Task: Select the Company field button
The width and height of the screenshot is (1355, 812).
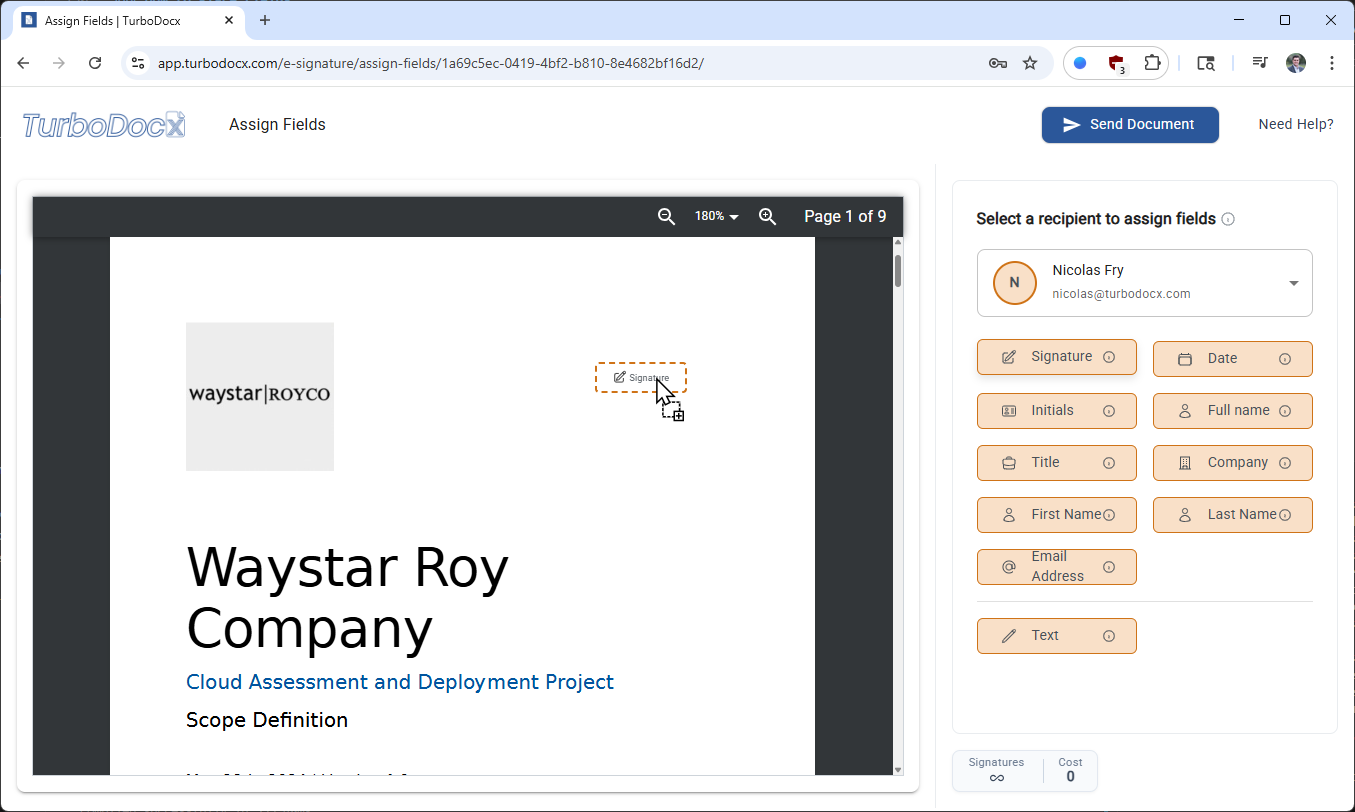Action: (x=1233, y=463)
